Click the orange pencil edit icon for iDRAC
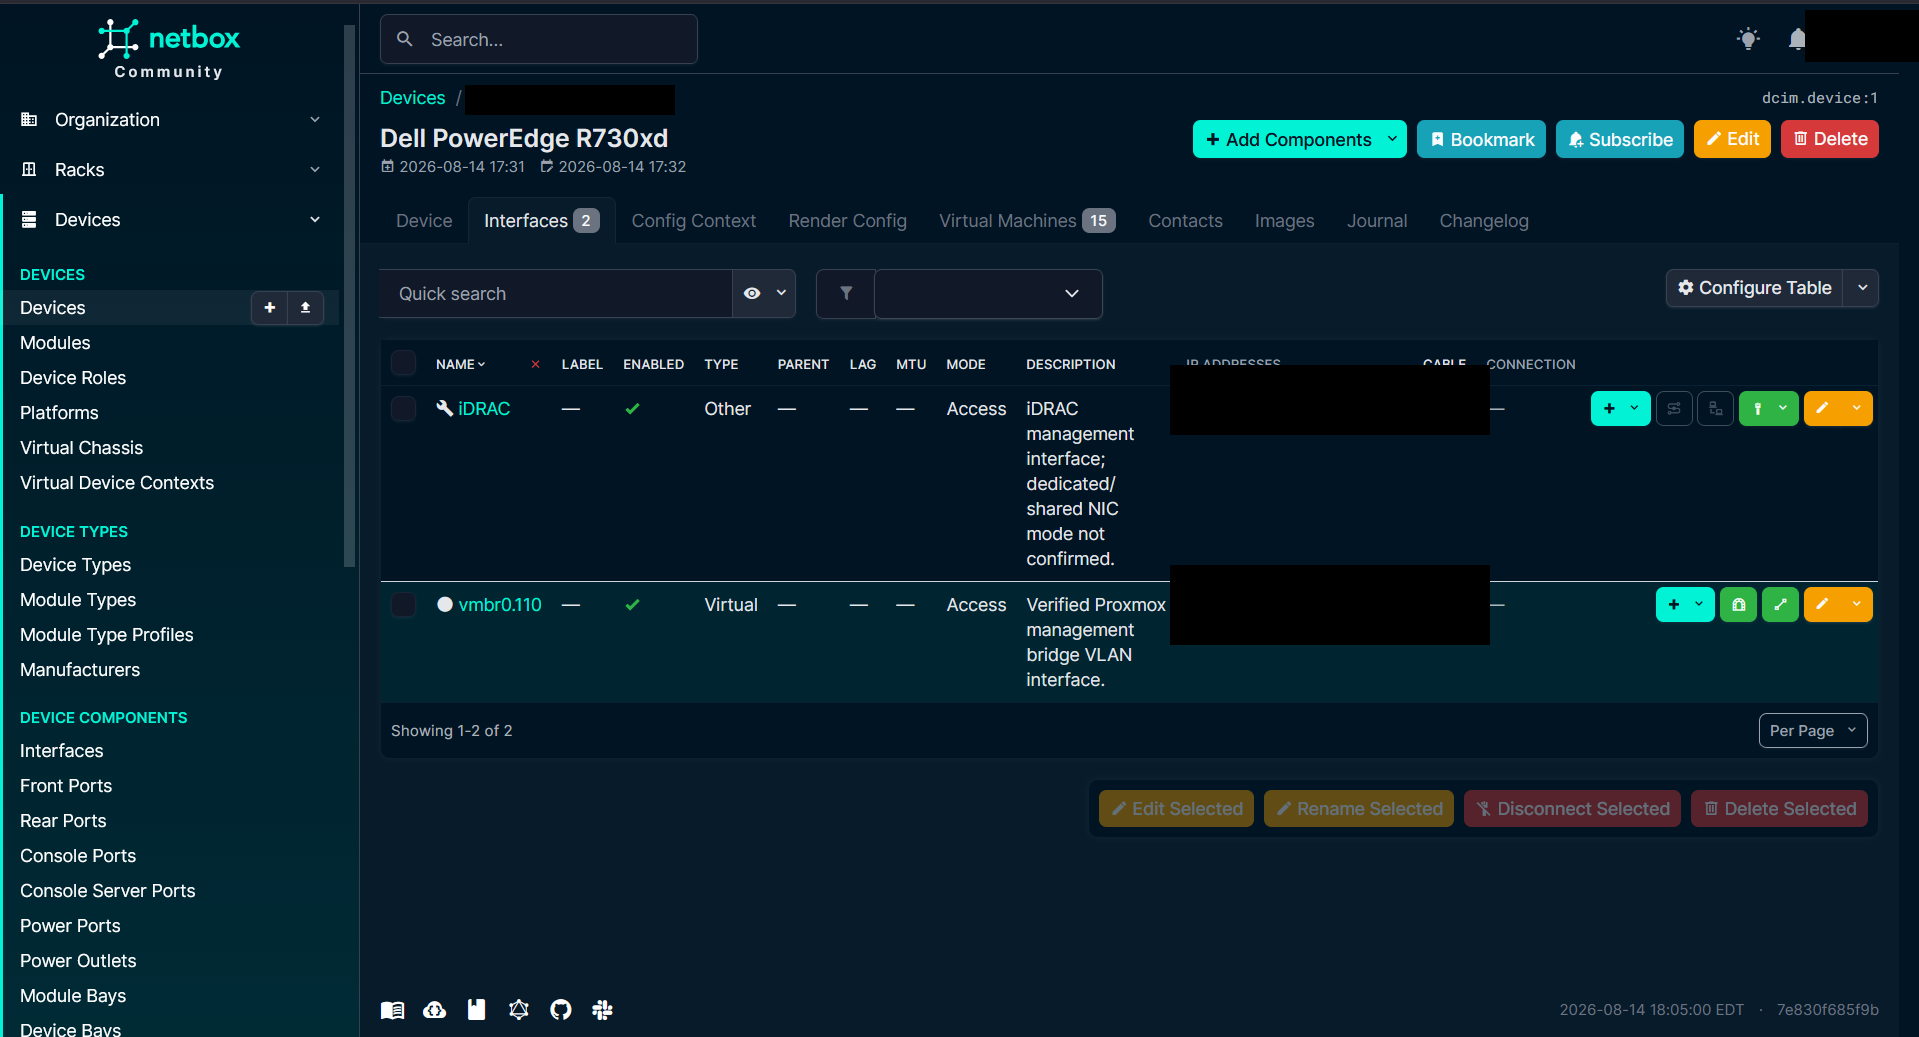Image resolution: width=1919 pixels, height=1037 pixels. point(1822,408)
